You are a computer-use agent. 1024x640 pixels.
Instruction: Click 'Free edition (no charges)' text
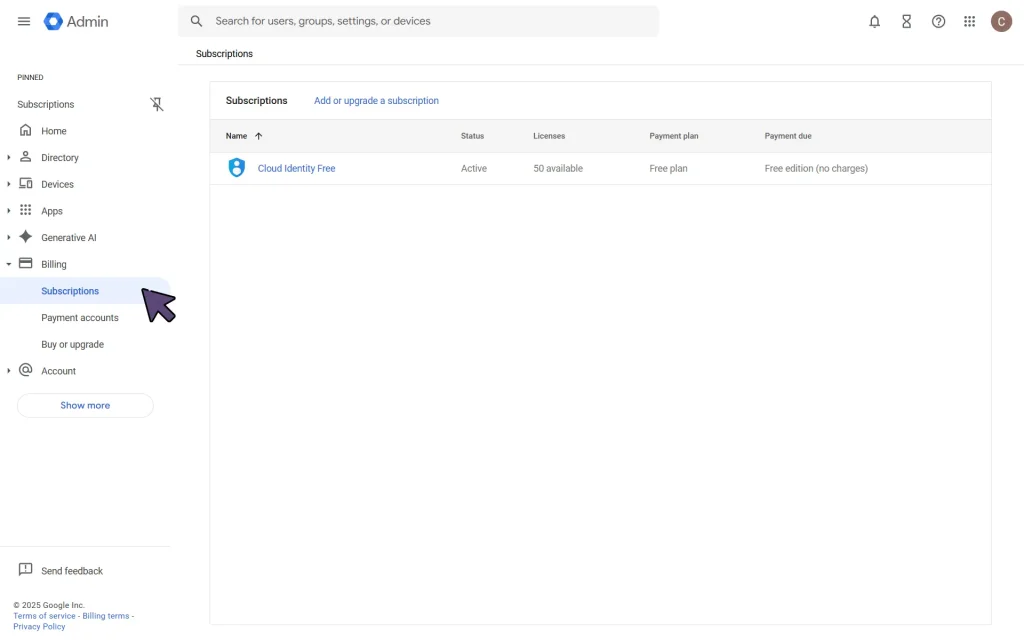coord(816,168)
